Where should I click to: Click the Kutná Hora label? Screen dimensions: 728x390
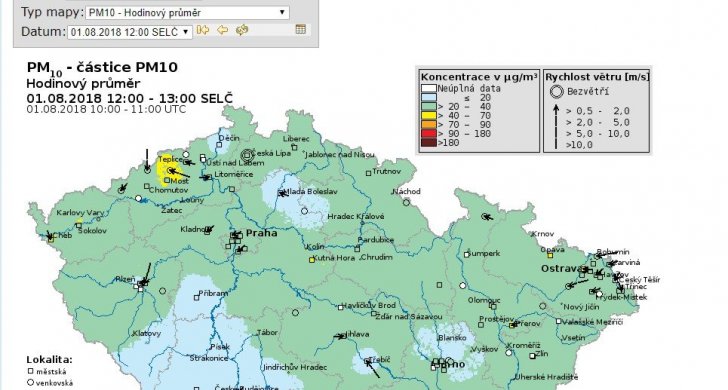(x=334, y=258)
